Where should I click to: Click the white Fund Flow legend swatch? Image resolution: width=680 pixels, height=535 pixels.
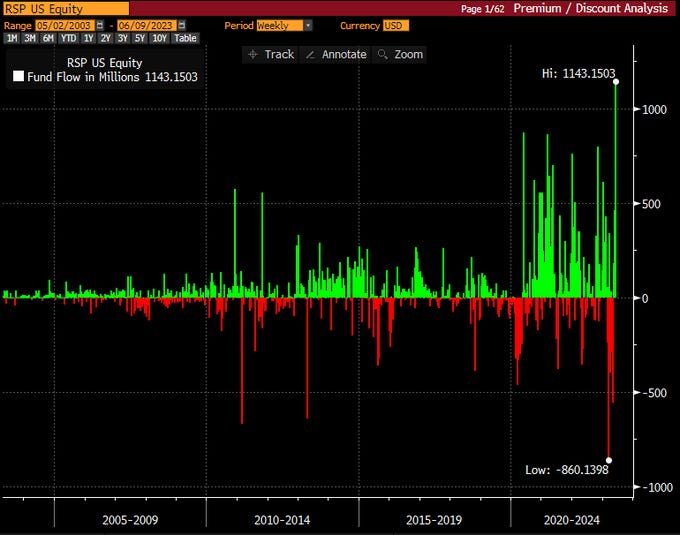tap(19, 76)
